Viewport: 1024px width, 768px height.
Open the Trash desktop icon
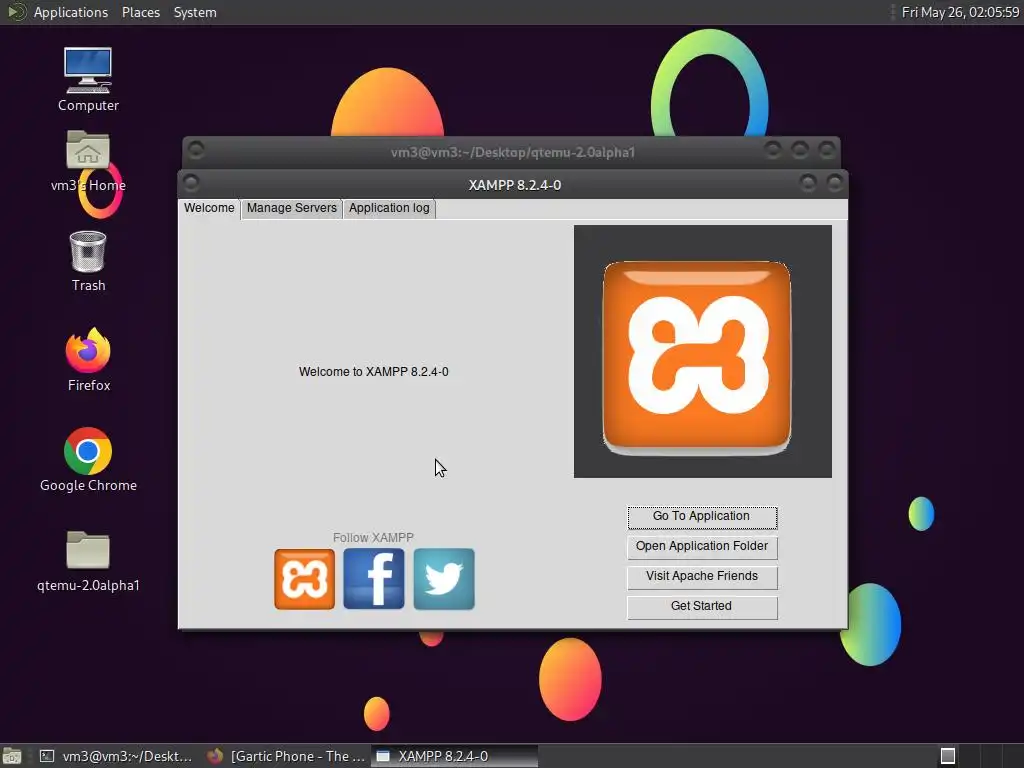(x=88, y=261)
